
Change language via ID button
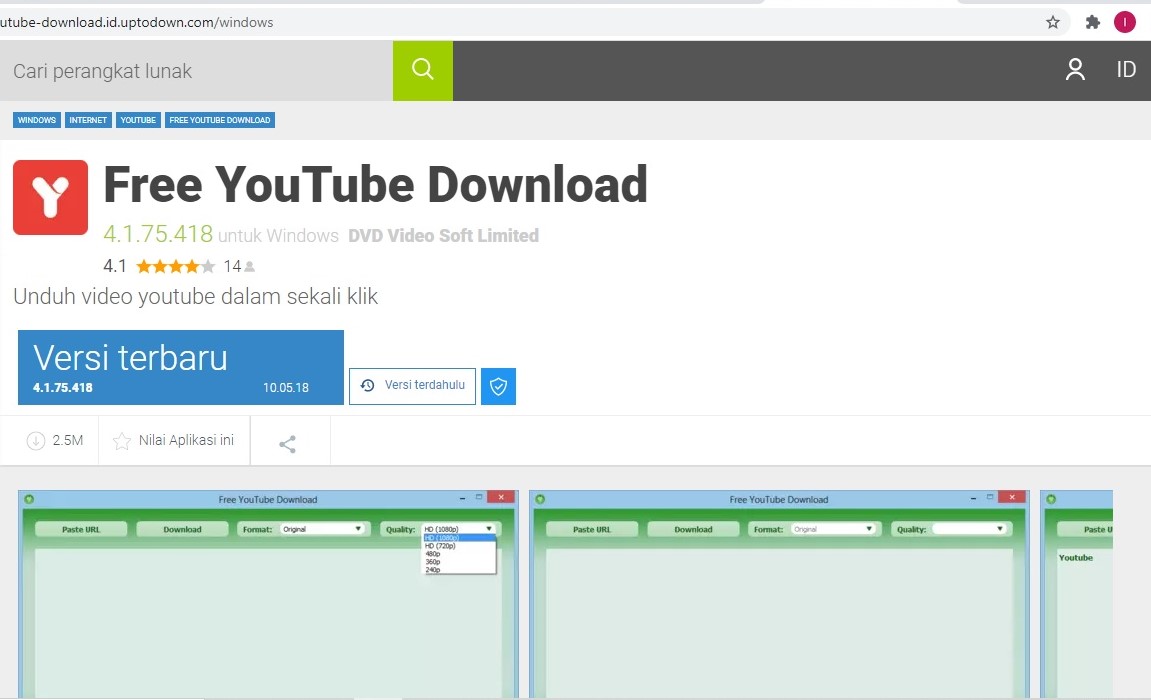[1125, 70]
